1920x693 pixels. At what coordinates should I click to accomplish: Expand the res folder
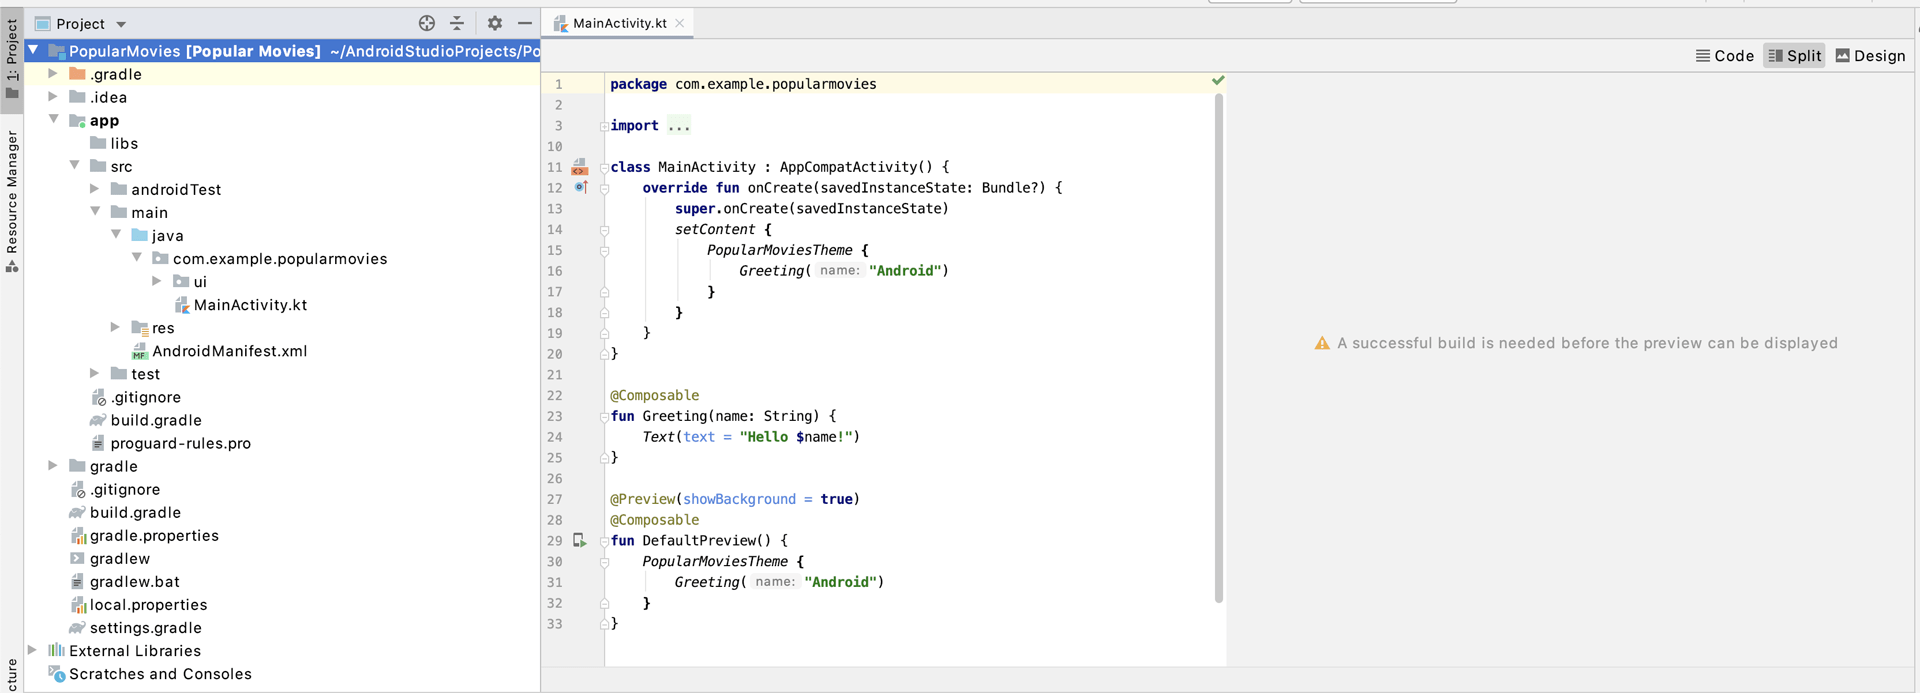(x=116, y=327)
